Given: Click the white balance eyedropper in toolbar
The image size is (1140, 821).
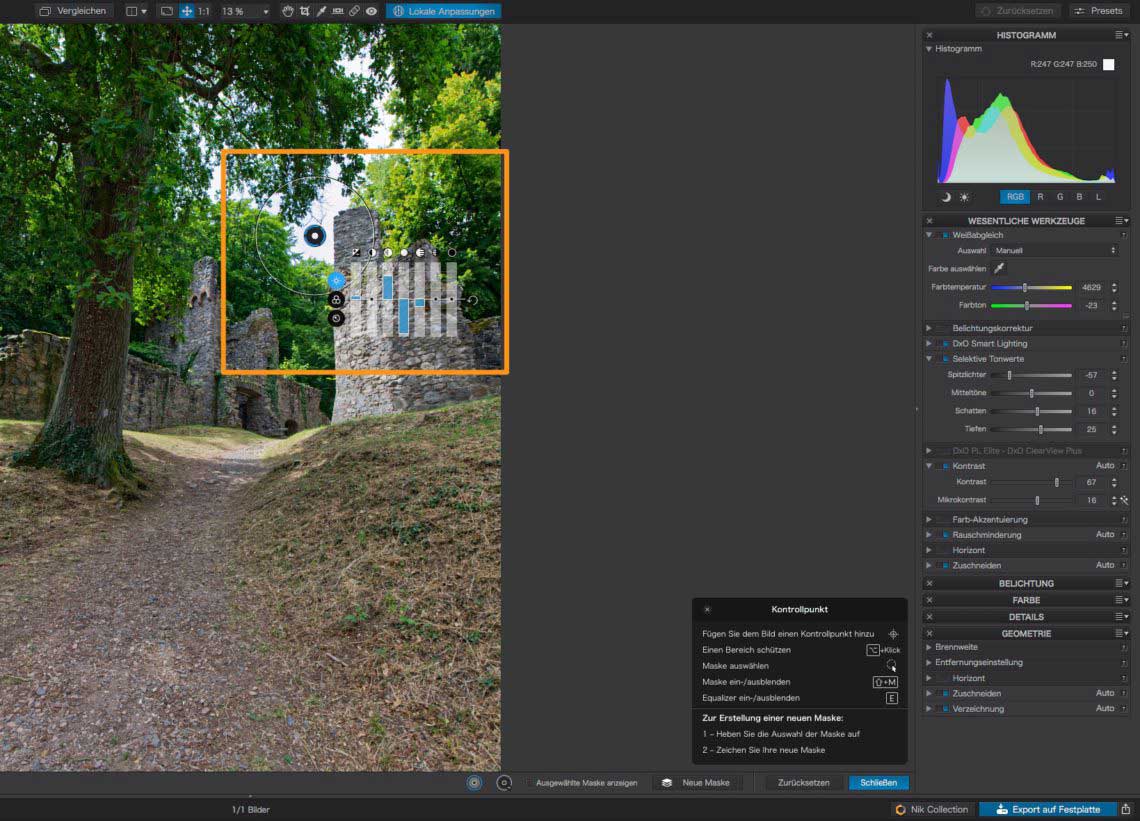Looking at the screenshot, I should [x=321, y=11].
